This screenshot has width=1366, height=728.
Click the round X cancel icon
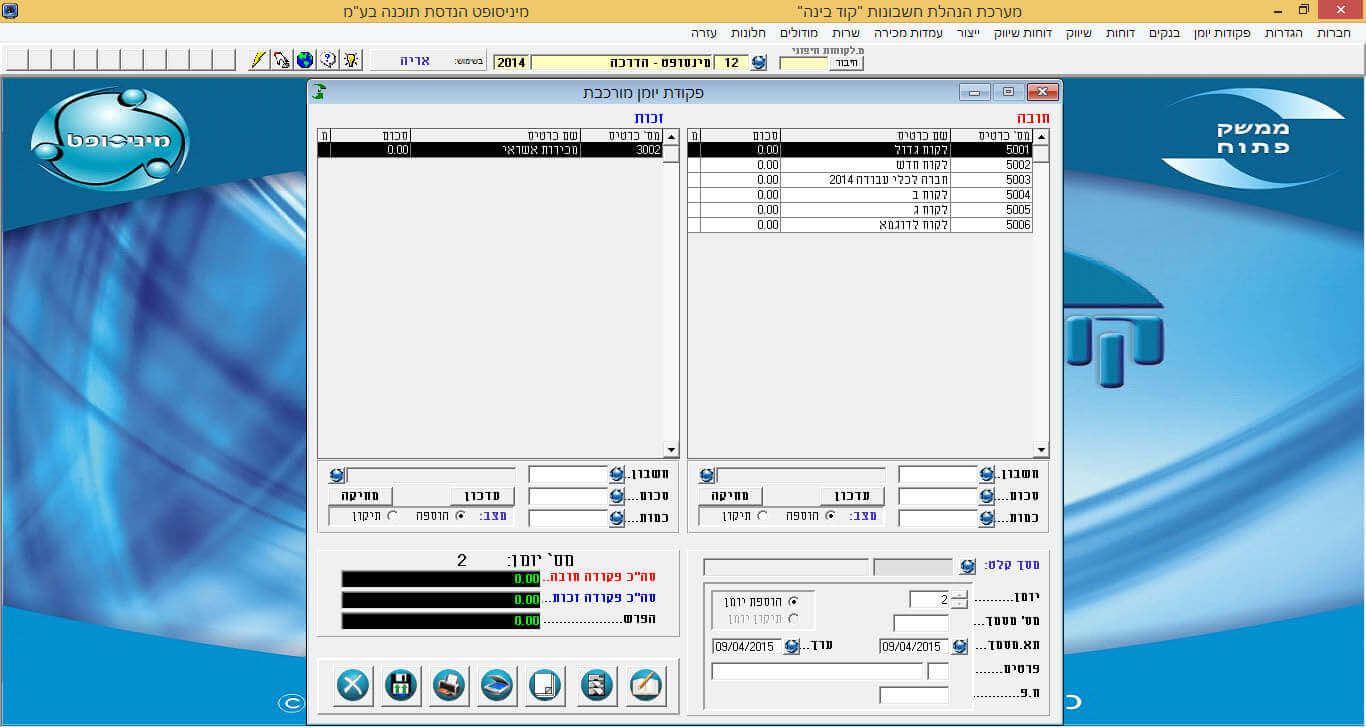[352, 685]
